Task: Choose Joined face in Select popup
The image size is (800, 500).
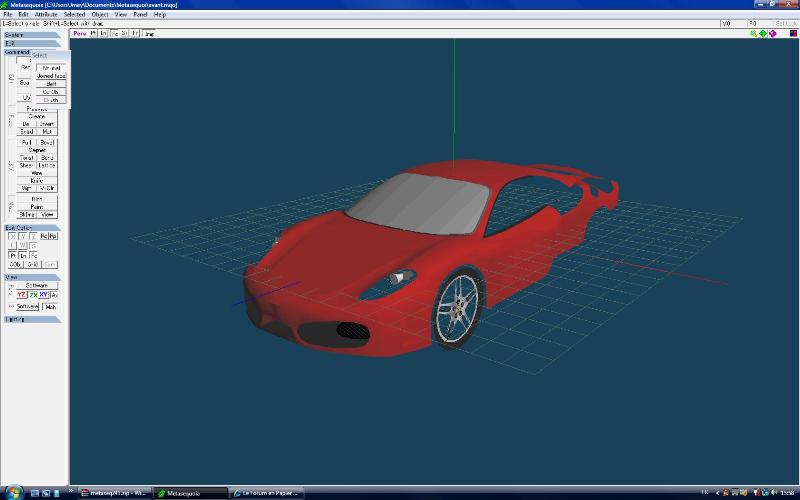Action: [x=51, y=76]
